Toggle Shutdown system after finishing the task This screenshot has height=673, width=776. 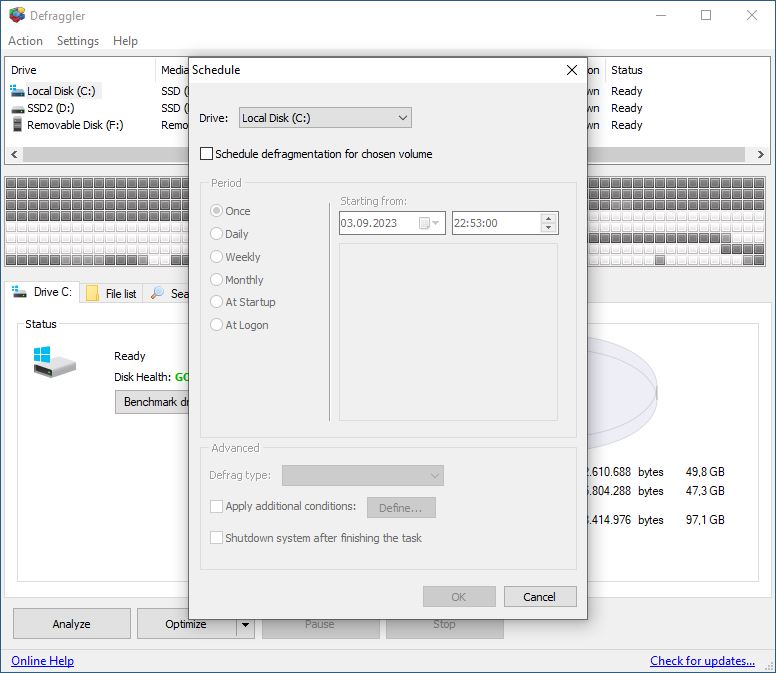[x=216, y=538]
